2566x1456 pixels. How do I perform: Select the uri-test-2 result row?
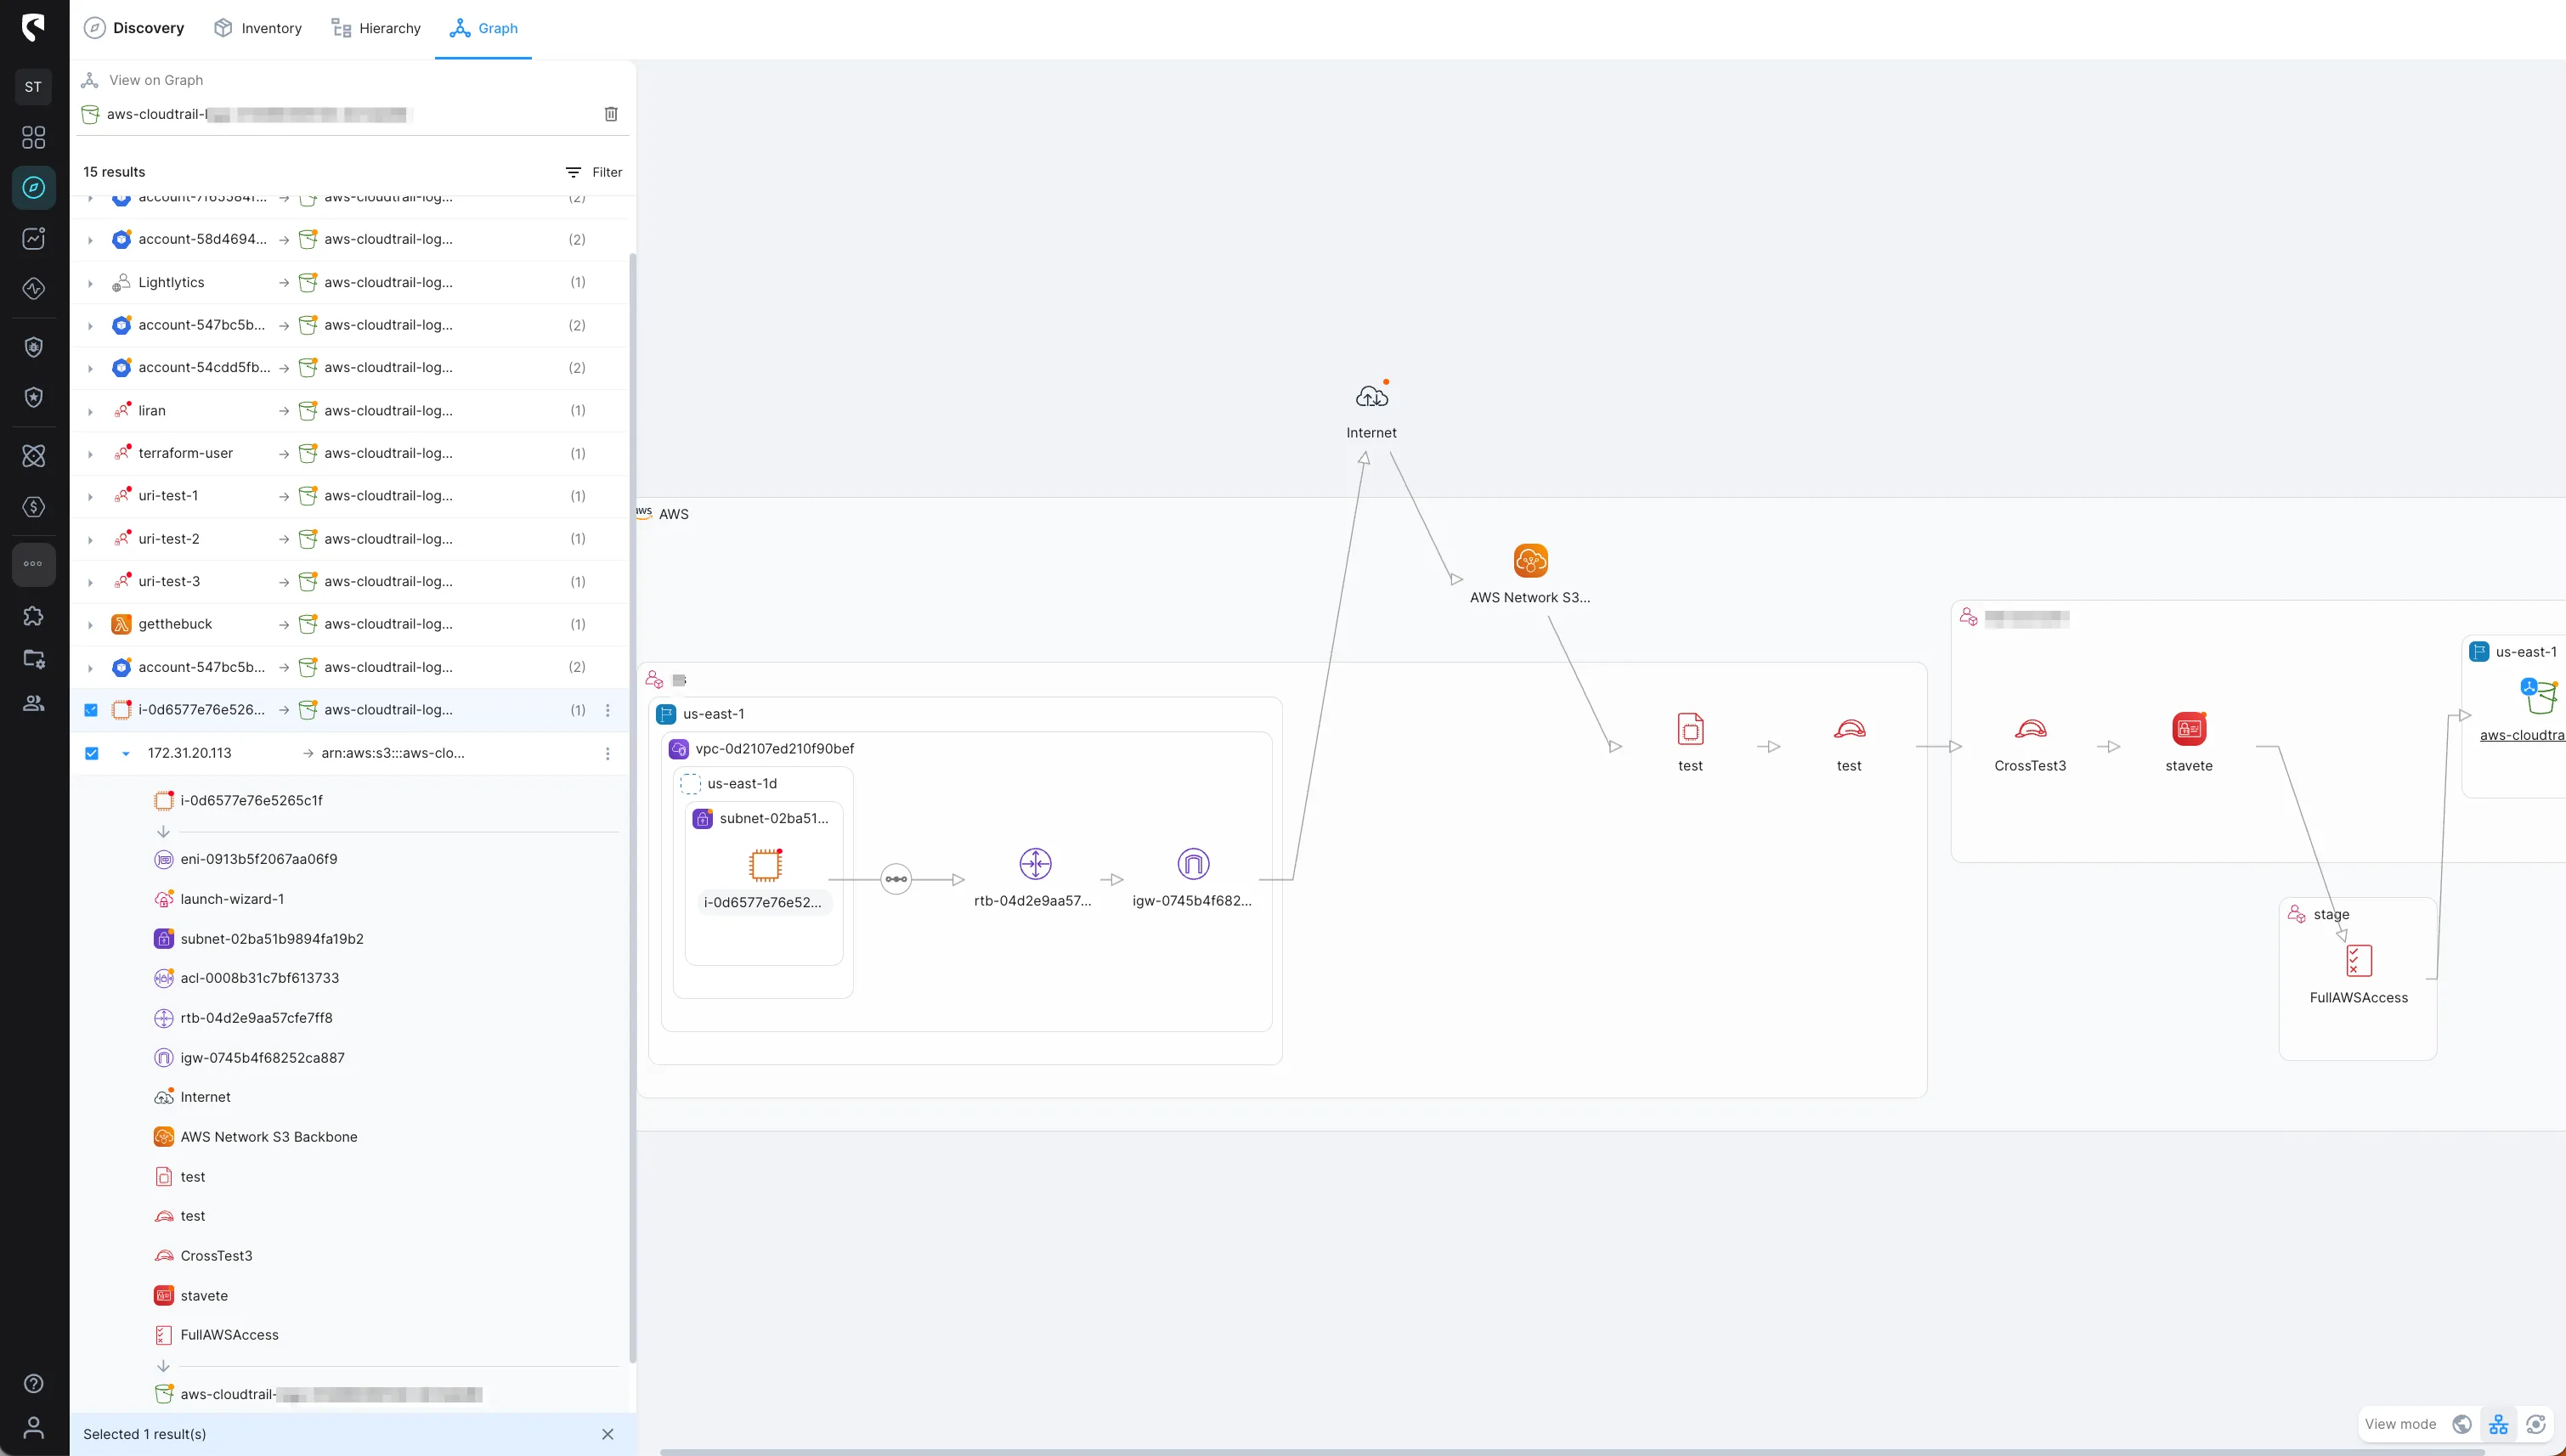pos(349,539)
